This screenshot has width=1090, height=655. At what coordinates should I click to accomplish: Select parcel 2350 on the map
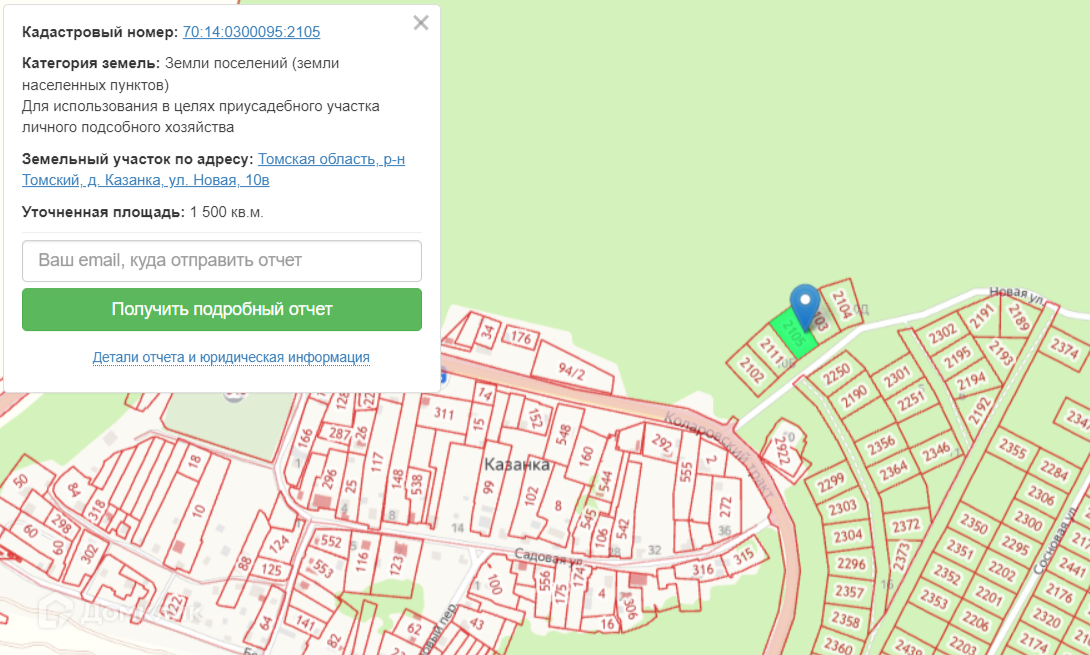click(x=973, y=523)
